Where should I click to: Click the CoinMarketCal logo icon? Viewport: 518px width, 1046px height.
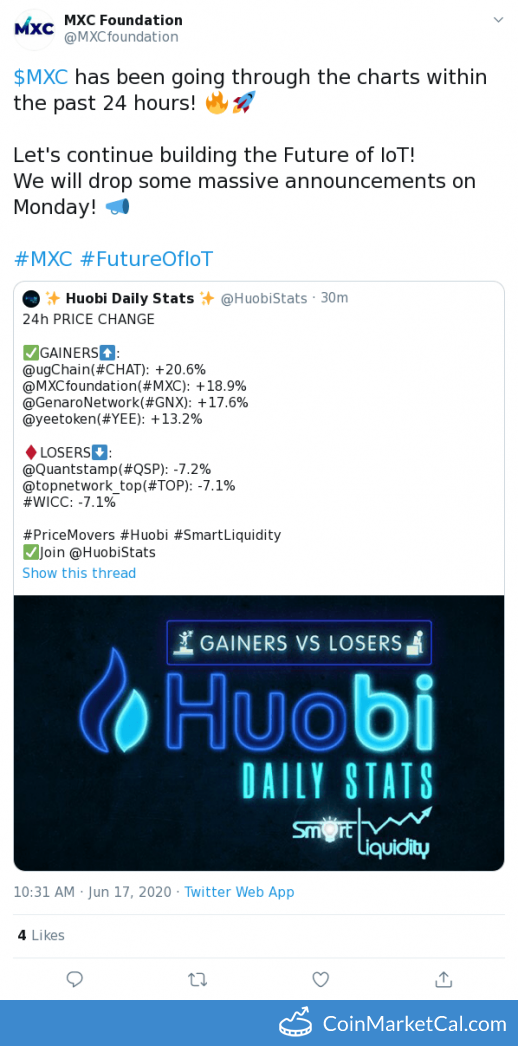pyautogui.click(x=296, y=1023)
